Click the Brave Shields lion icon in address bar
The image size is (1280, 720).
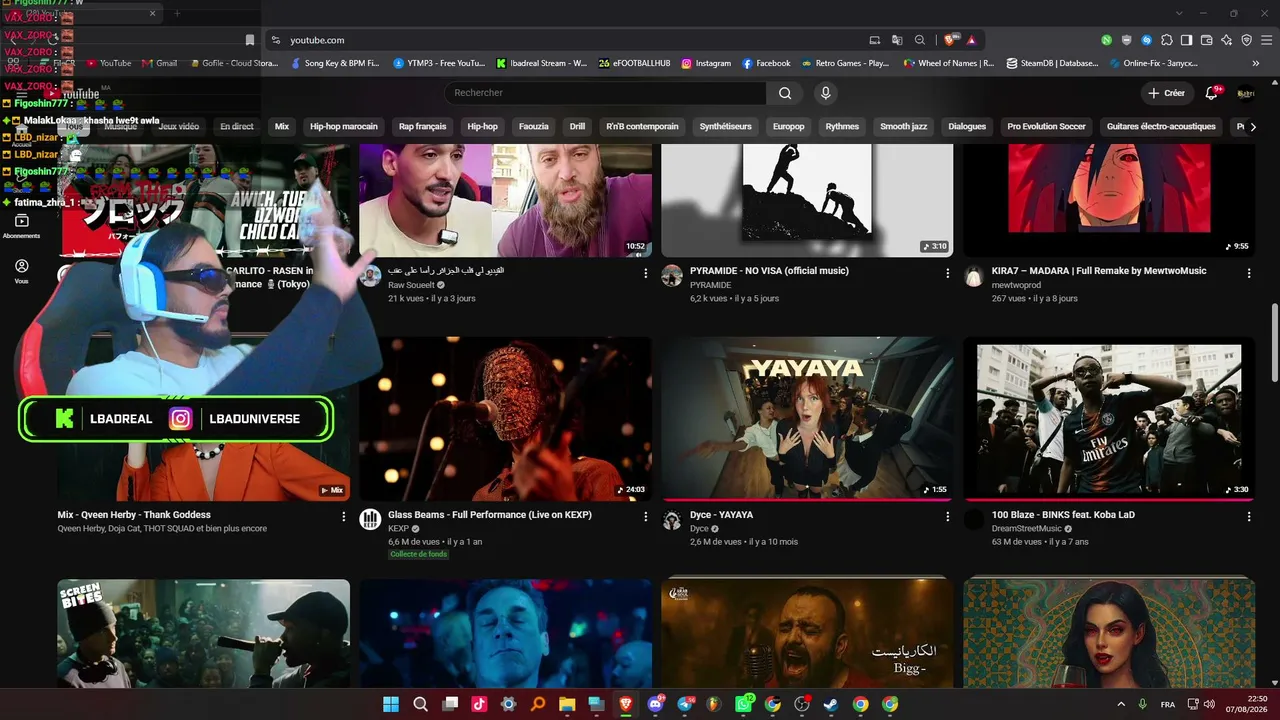950,40
